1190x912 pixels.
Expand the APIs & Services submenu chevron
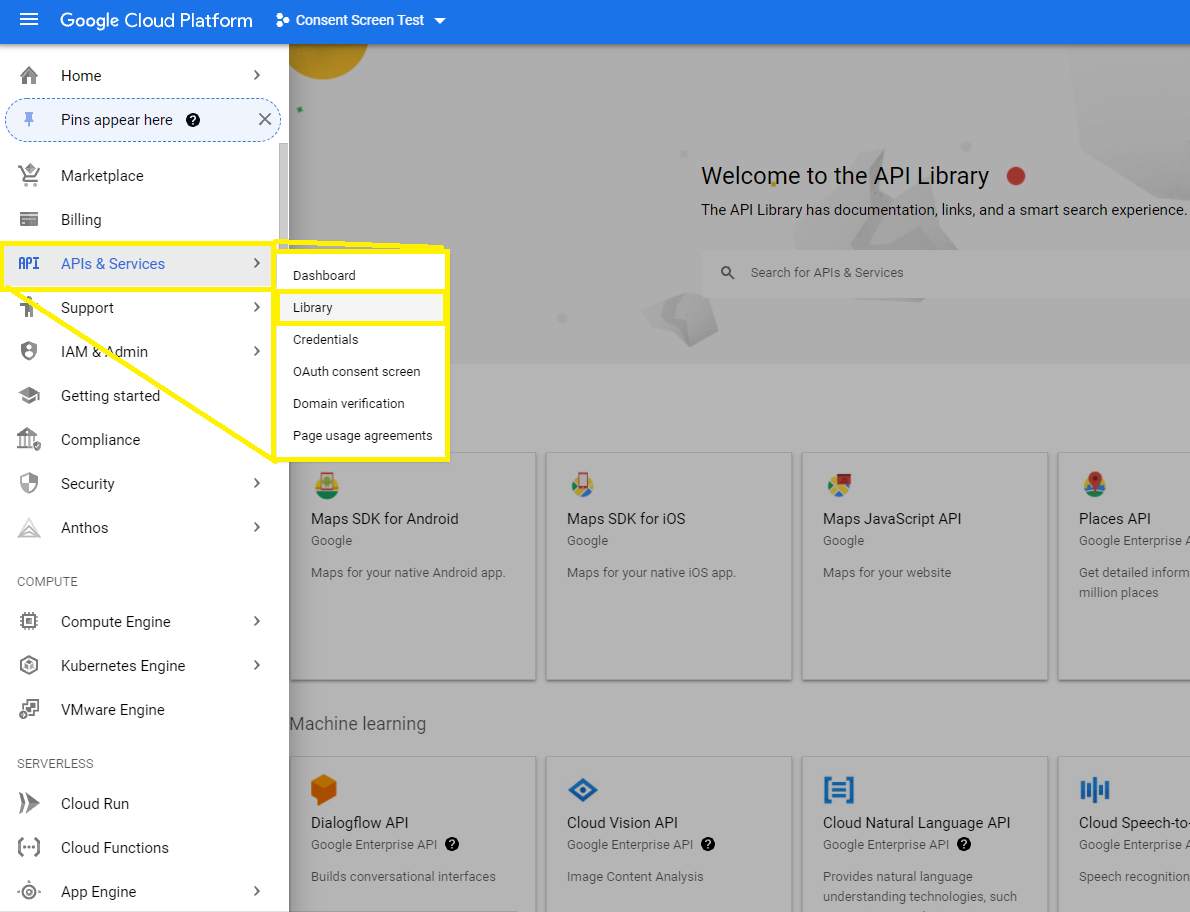click(257, 263)
